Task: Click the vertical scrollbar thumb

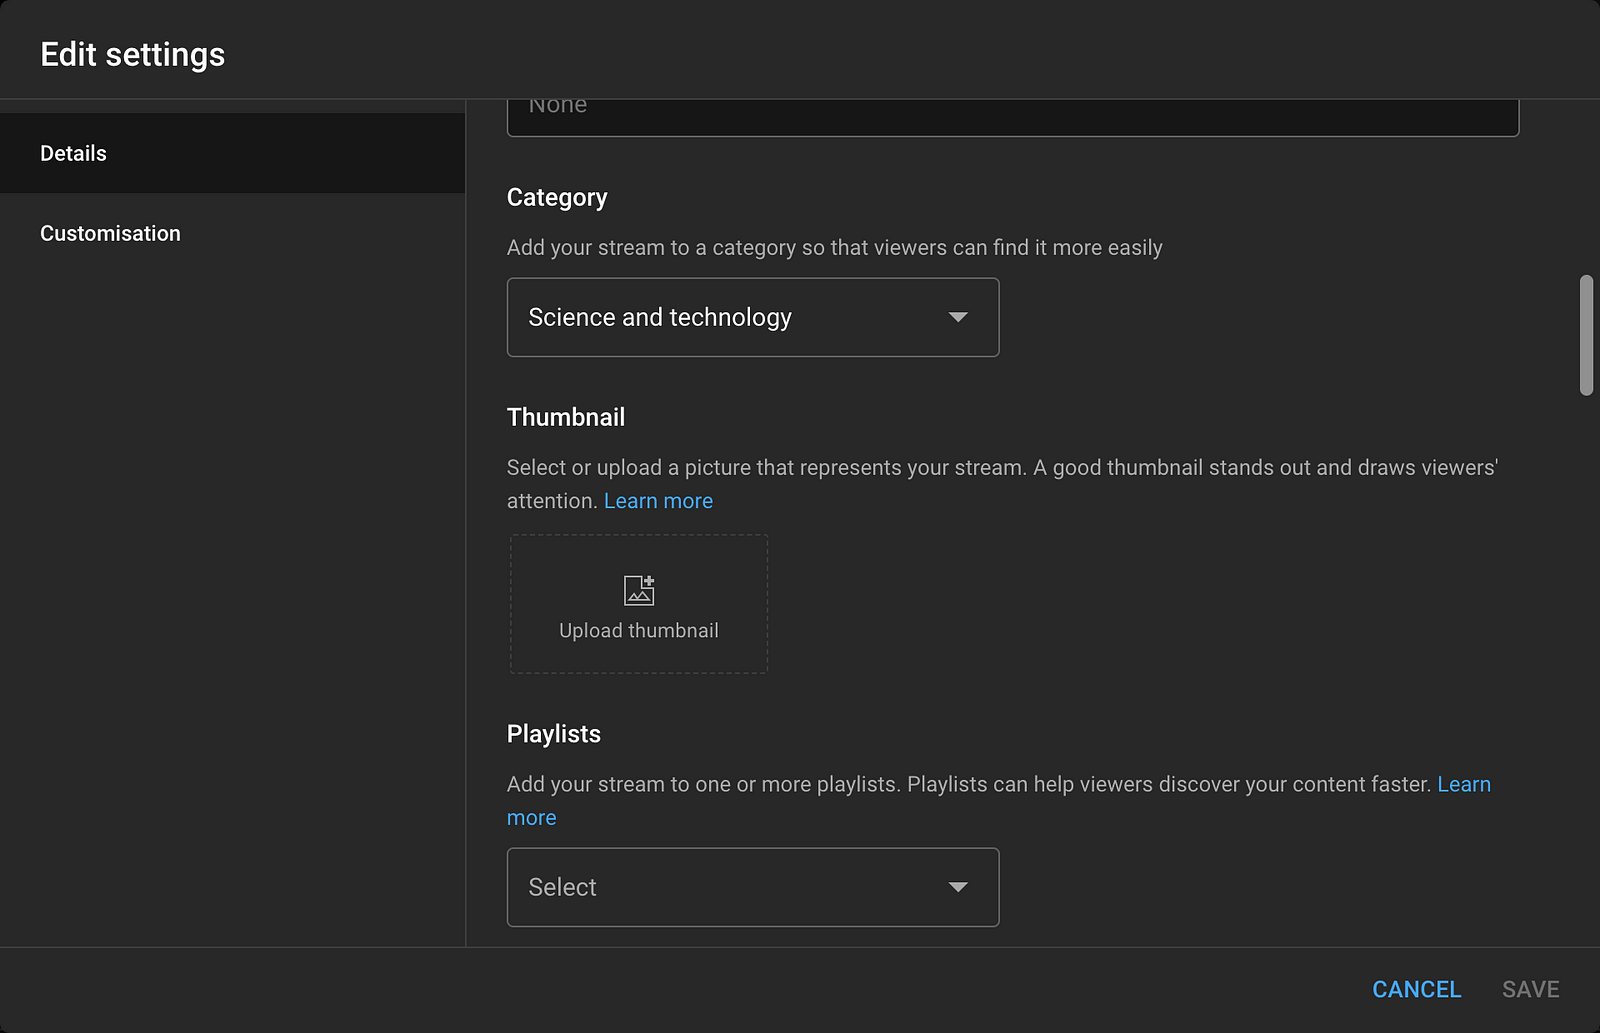Action: pos(1586,335)
